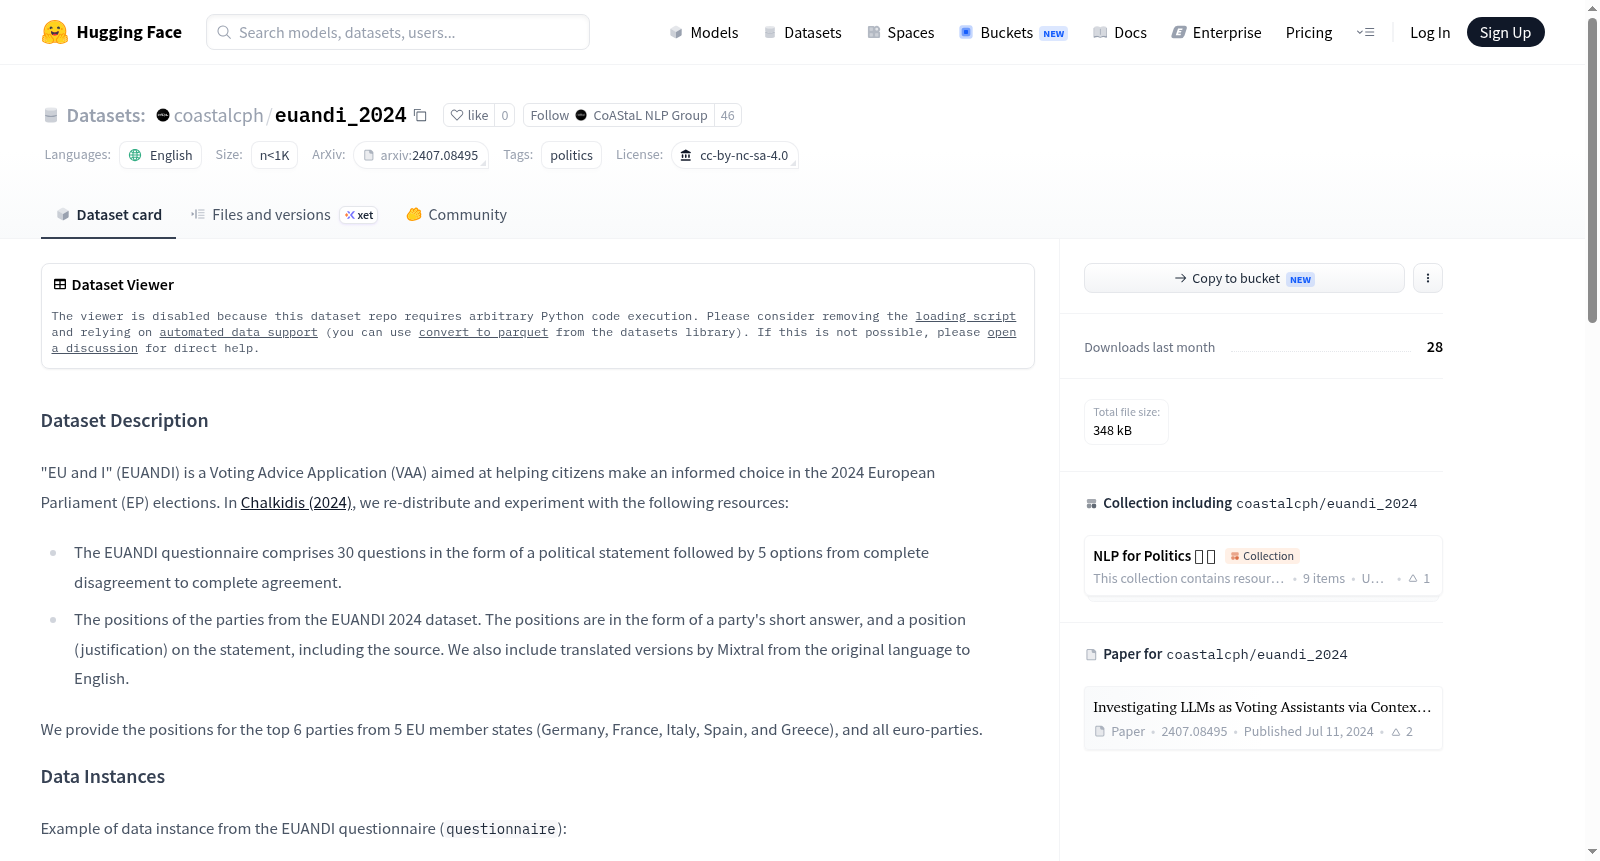Image resolution: width=1600 pixels, height=861 pixels.
Task: Click the Community emoji icon
Action: coord(414,214)
